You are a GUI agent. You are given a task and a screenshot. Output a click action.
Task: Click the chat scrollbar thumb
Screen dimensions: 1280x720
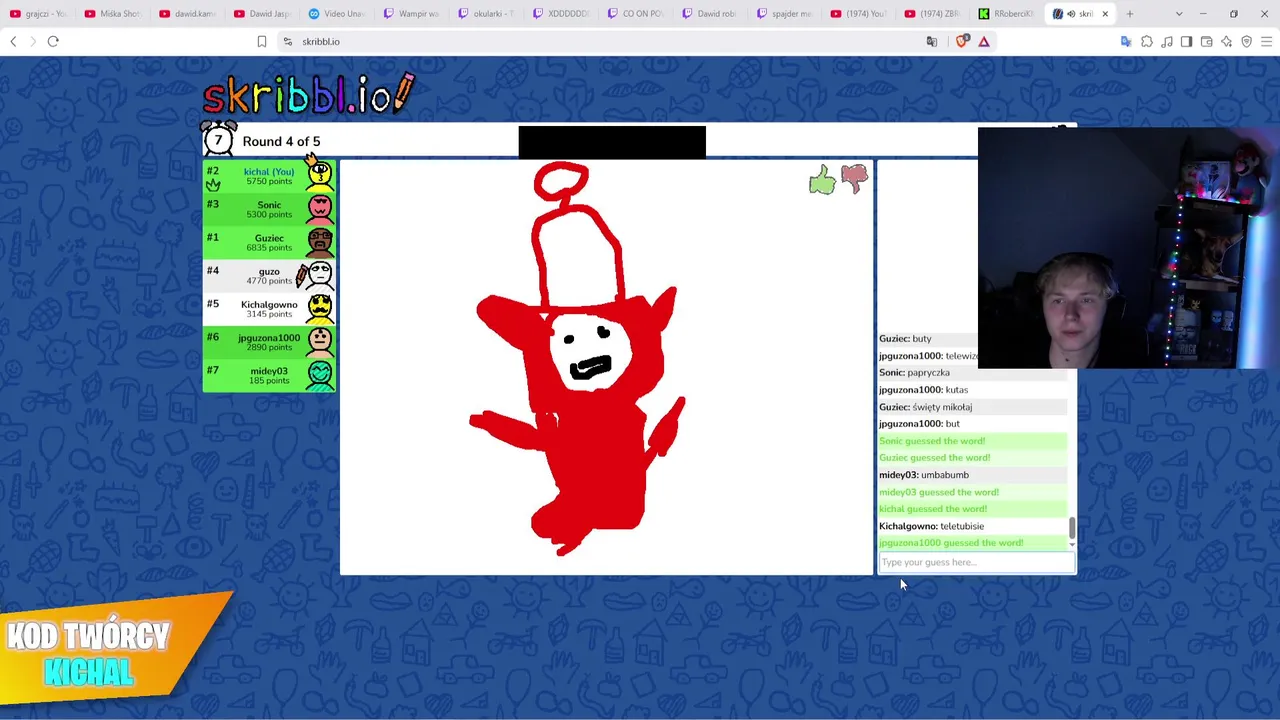(x=1072, y=527)
